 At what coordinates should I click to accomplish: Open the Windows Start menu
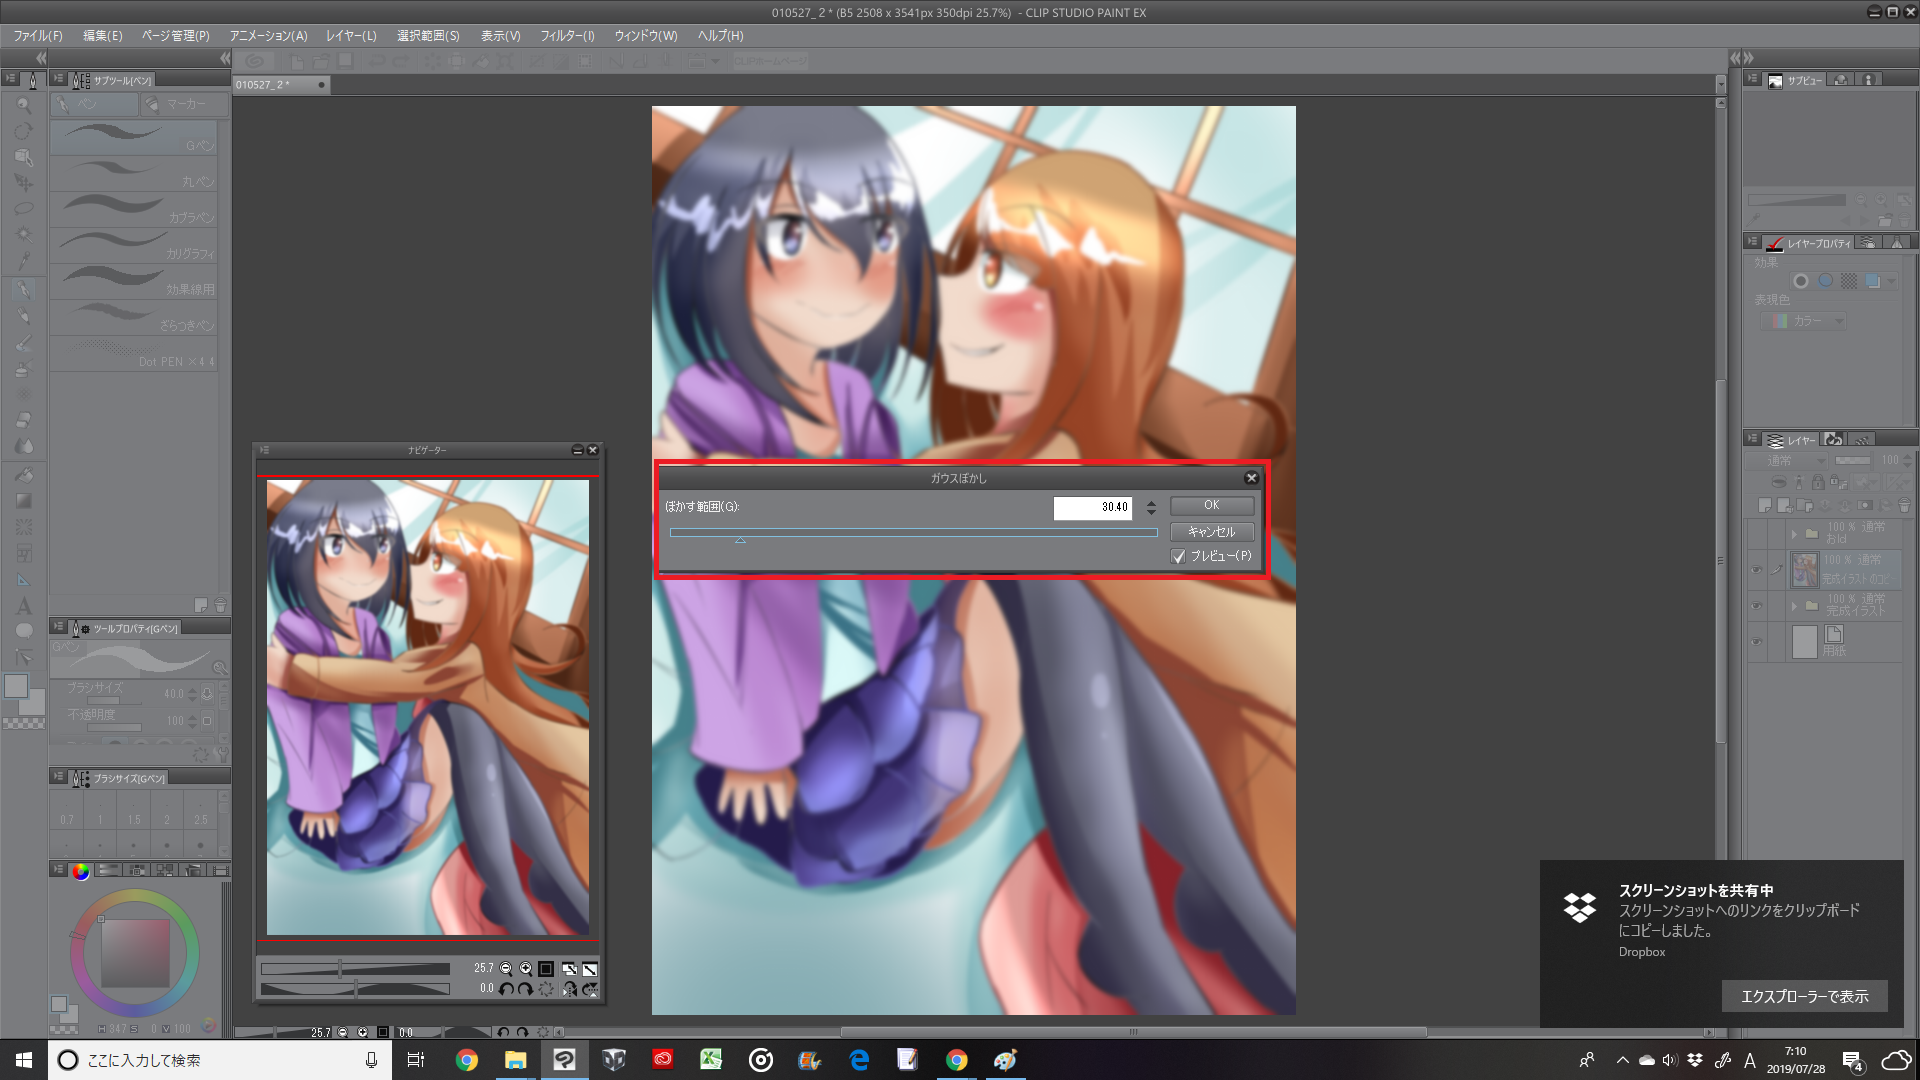point(24,1060)
